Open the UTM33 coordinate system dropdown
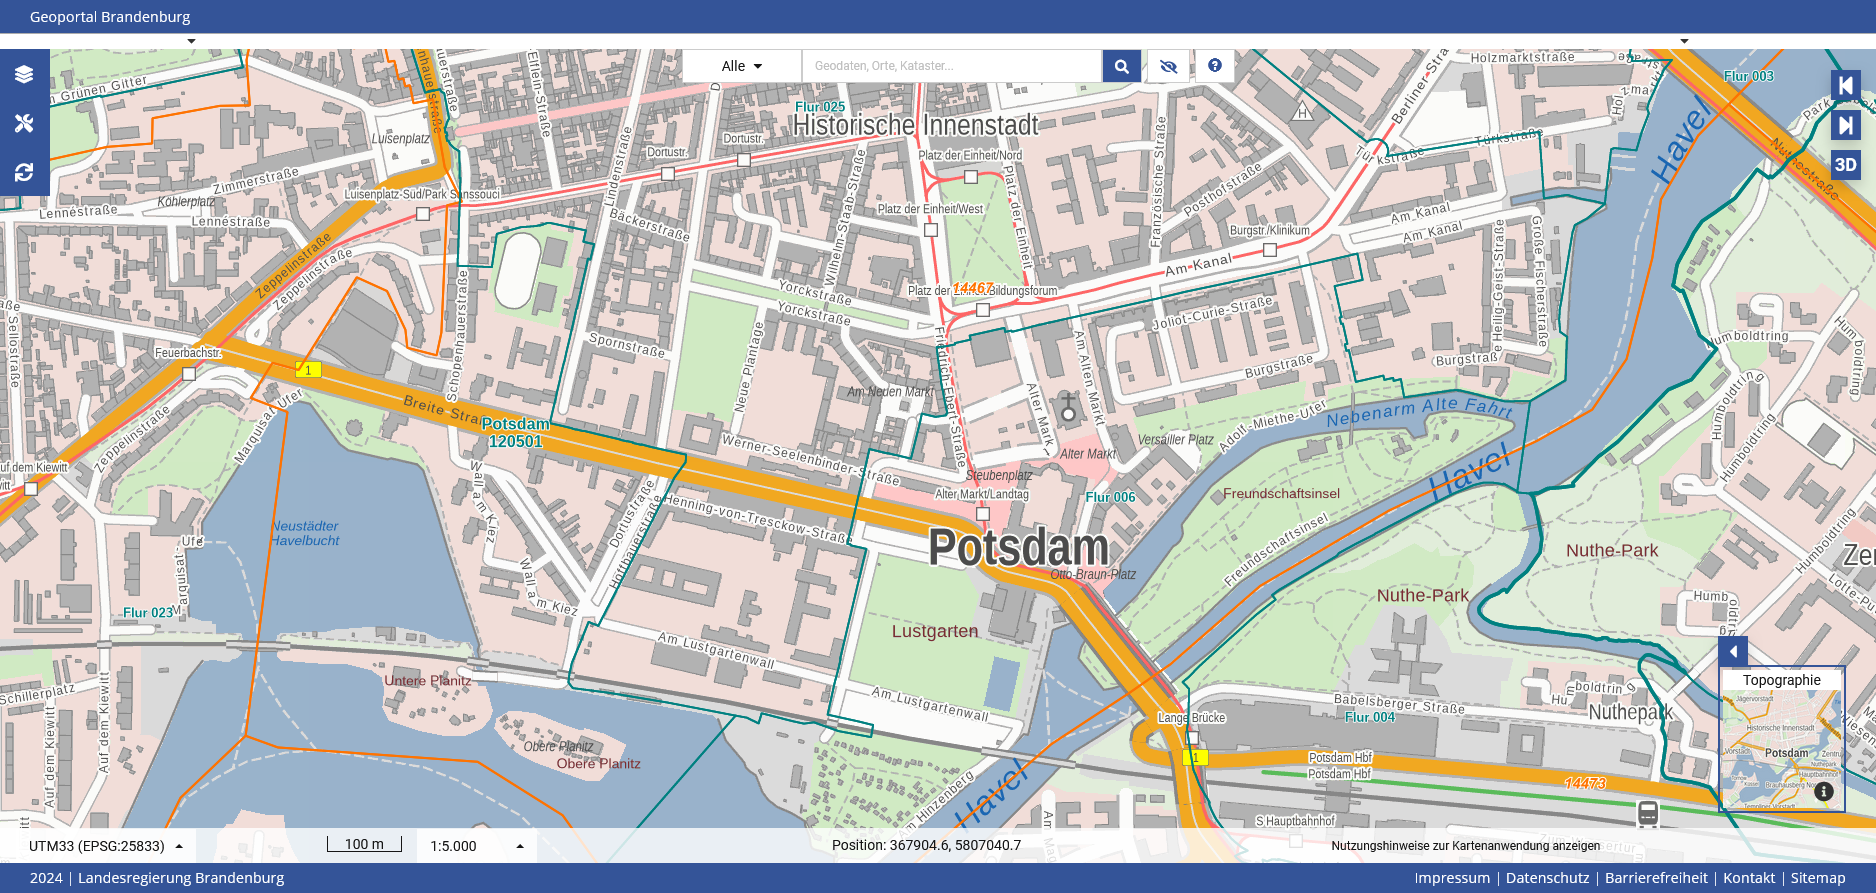This screenshot has width=1876, height=893. (x=105, y=846)
